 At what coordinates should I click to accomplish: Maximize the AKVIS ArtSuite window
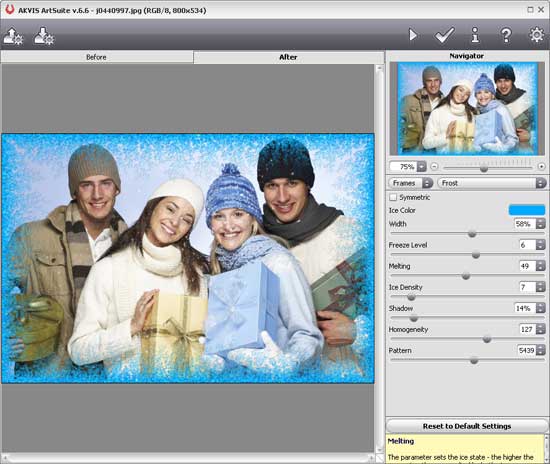pos(530,10)
